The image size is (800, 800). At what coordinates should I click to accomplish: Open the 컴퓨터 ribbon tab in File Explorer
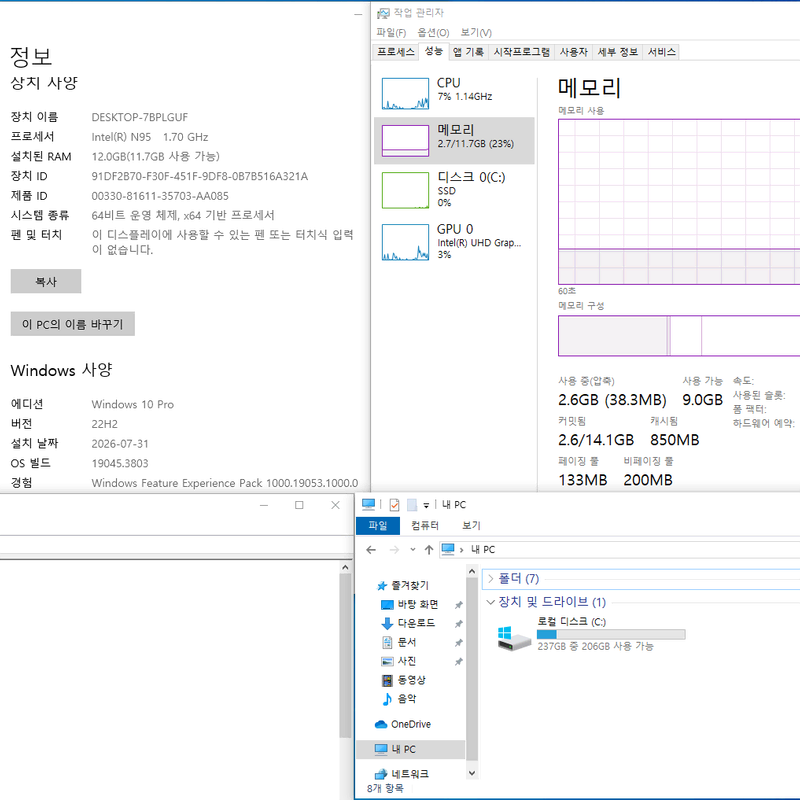click(424, 526)
